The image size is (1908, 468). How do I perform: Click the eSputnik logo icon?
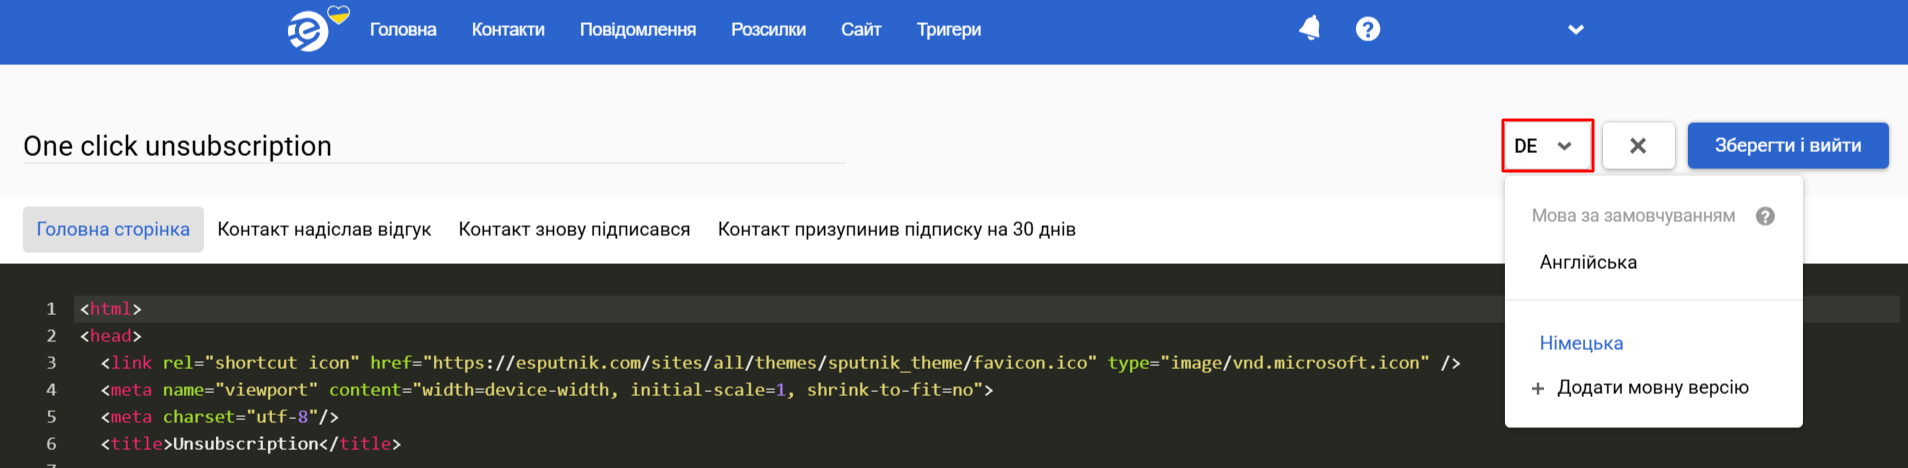point(309,30)
